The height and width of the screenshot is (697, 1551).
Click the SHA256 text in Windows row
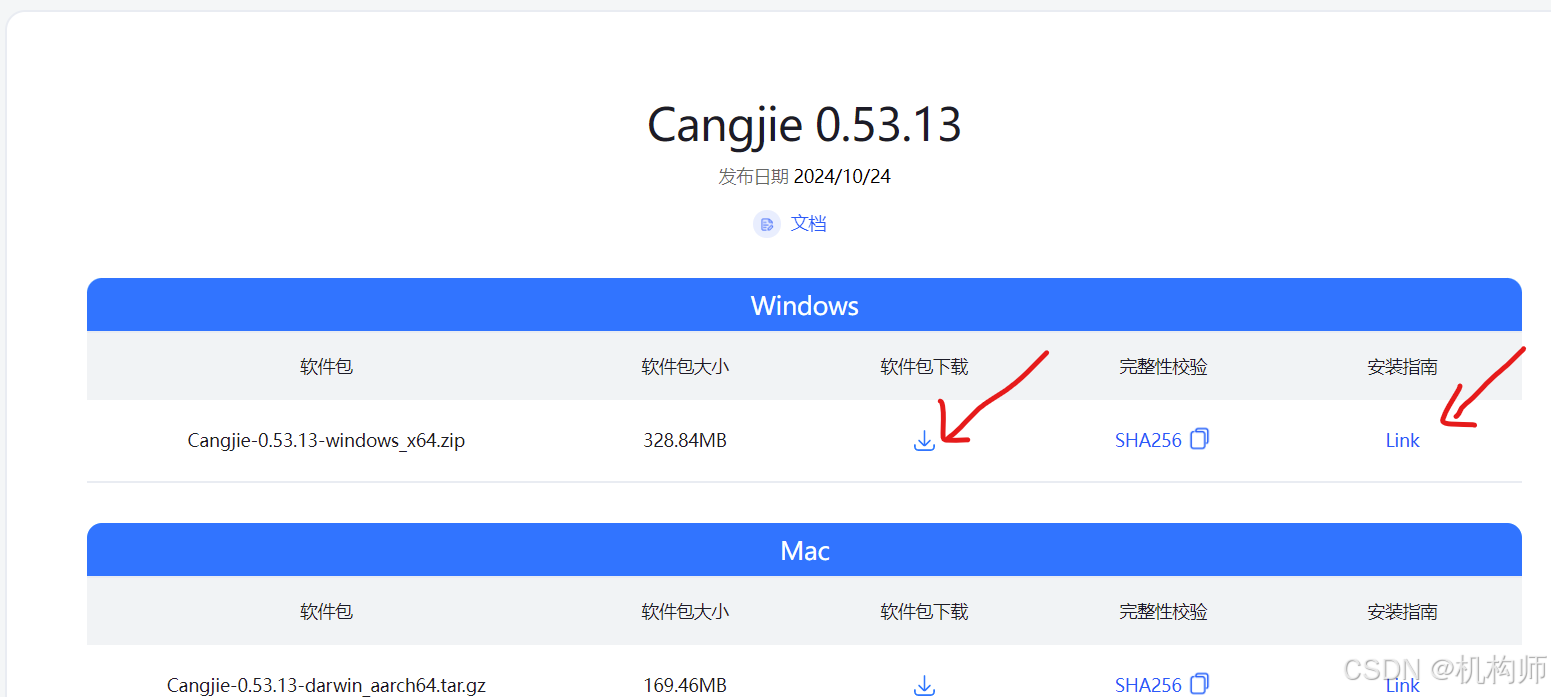point(1148,440)
